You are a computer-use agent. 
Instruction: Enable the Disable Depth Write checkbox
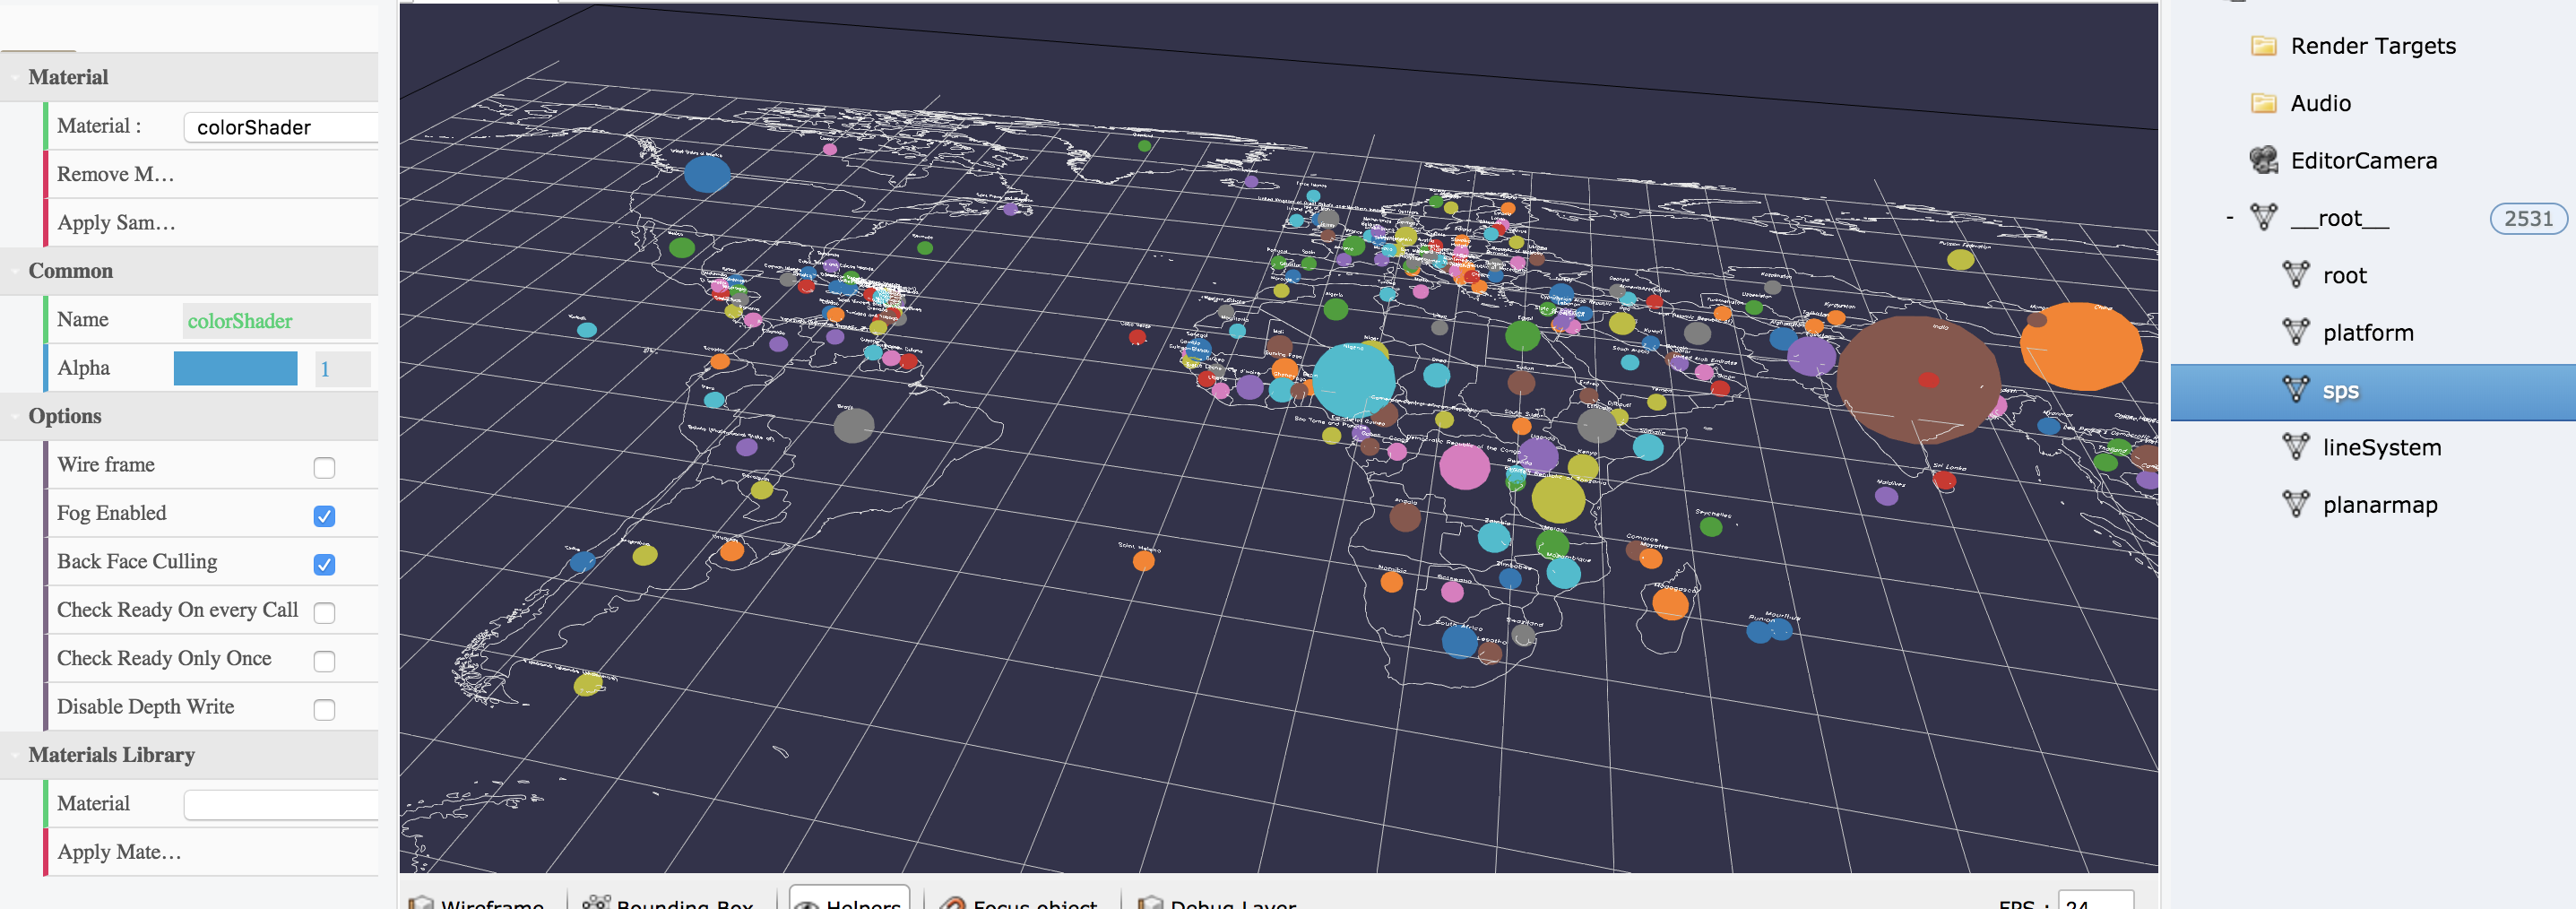point(324,709)
